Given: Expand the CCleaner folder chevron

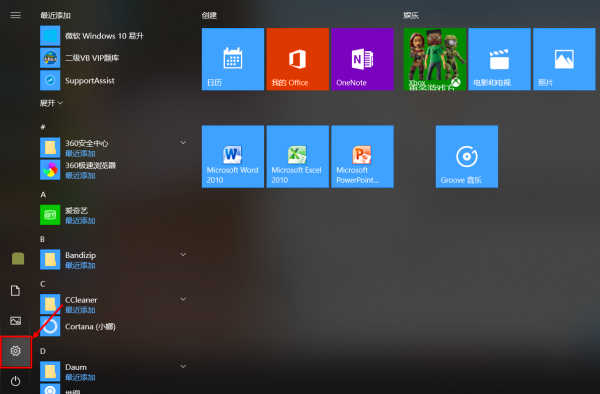Looking at the screenshot, I should [x=183, y=299].
